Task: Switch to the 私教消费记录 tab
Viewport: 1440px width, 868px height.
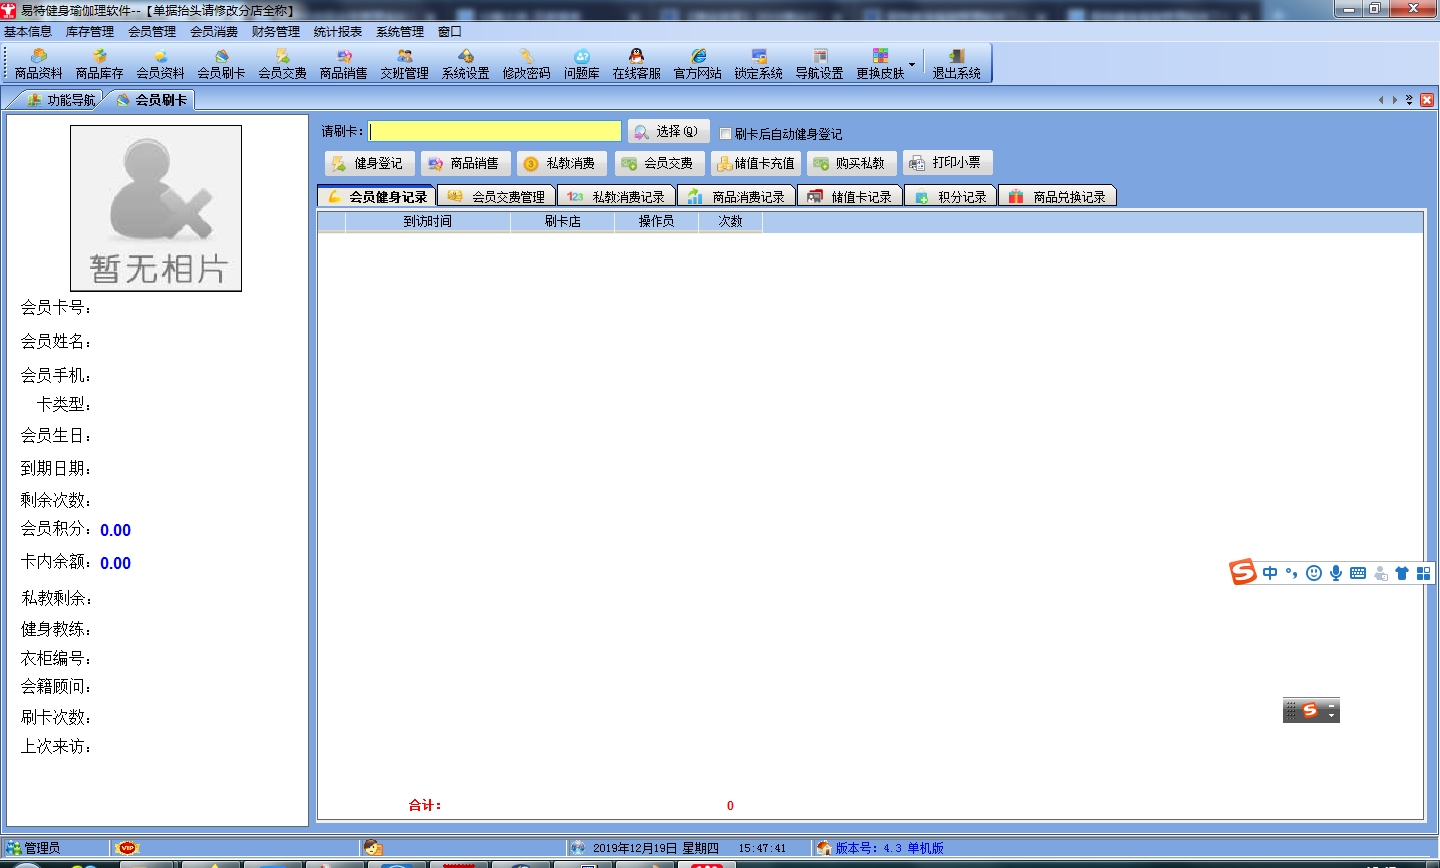Action: coord(617,197)
